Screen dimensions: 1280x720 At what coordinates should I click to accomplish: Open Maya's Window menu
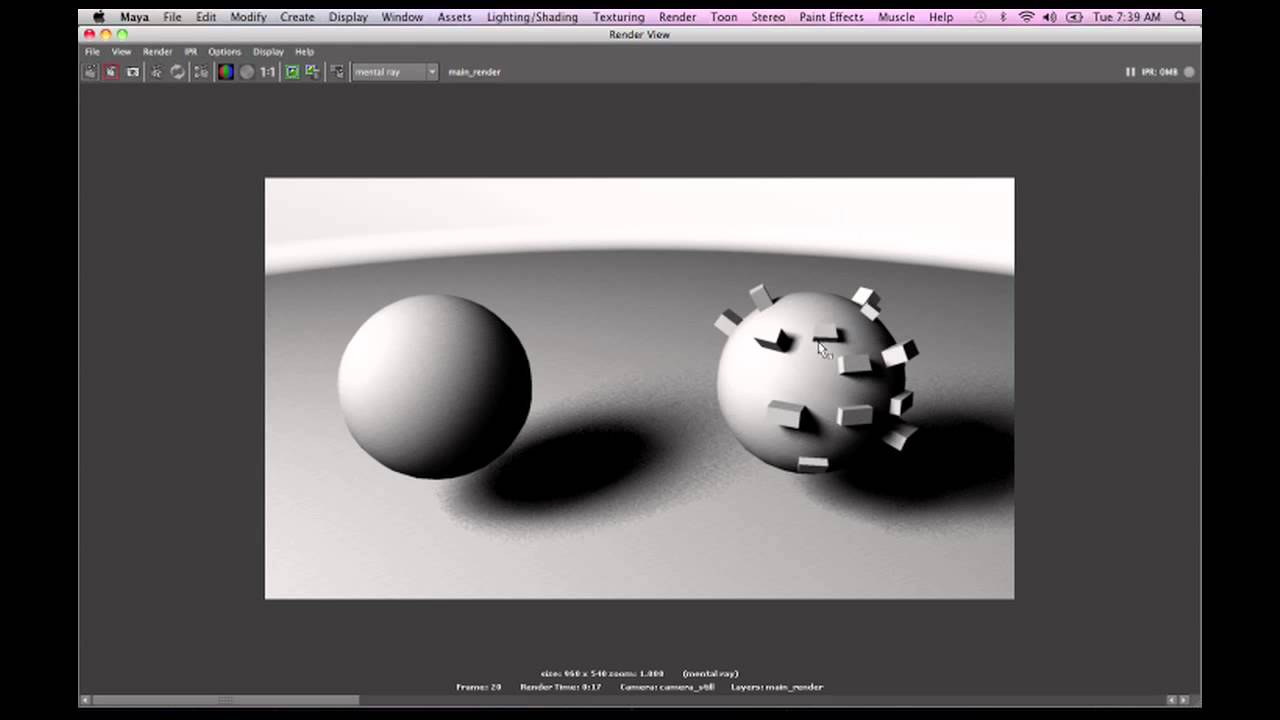pyautogui.click(x=402, y=17)
